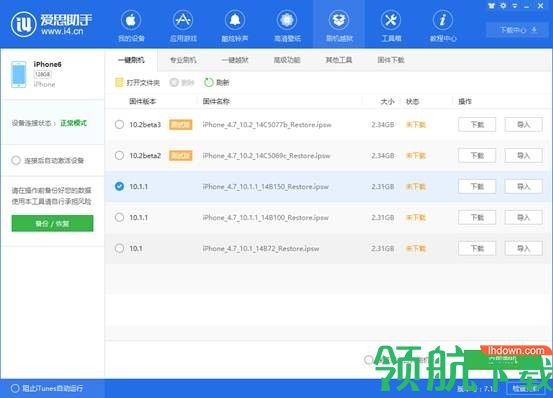553x398 pixels.
Task: Import firmware for the 10.1 14B72 row
Action: [x=523, y=249]
